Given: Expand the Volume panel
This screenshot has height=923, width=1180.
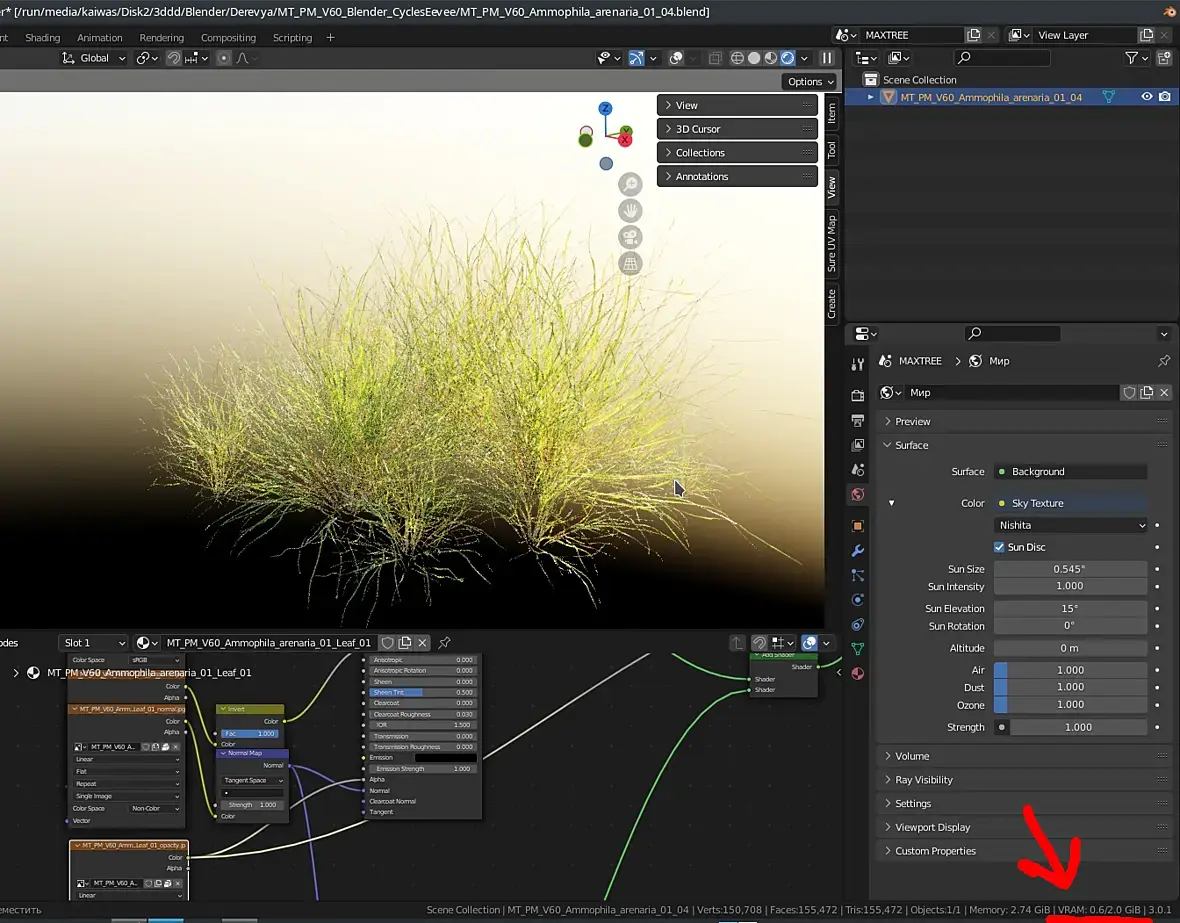Looking at the screenshot, I should point(912,756).
